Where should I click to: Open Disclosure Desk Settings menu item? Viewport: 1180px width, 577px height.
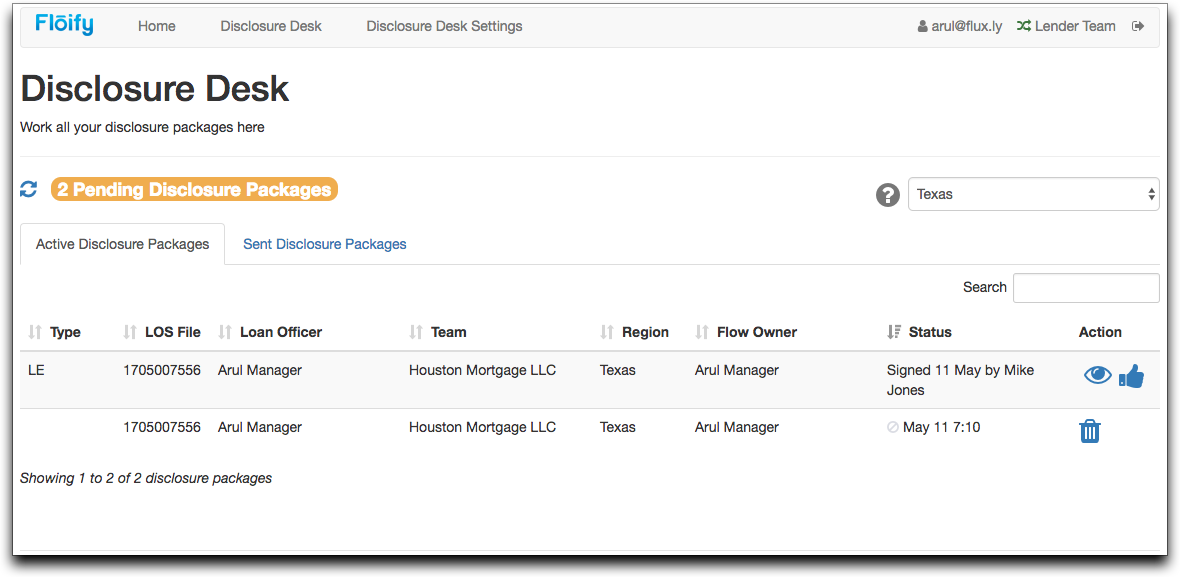click(444, 26)
